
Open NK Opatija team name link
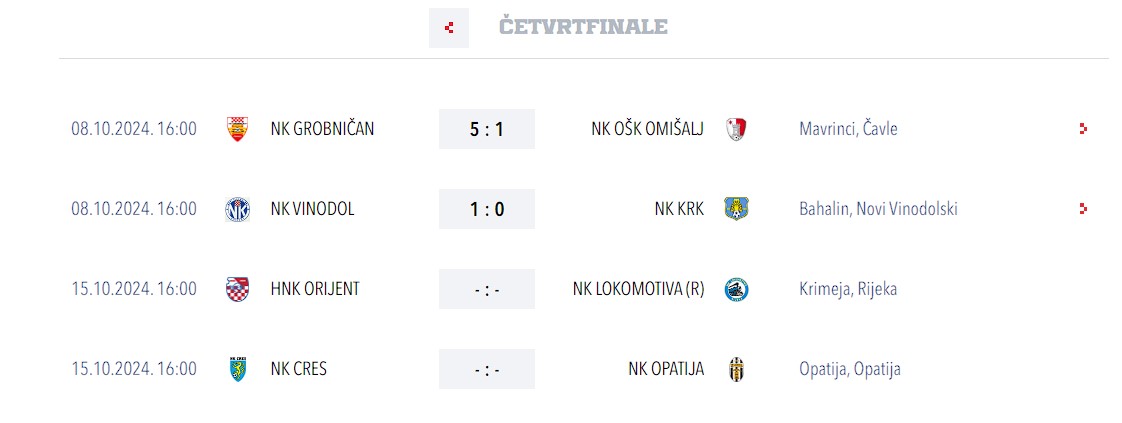666,369
